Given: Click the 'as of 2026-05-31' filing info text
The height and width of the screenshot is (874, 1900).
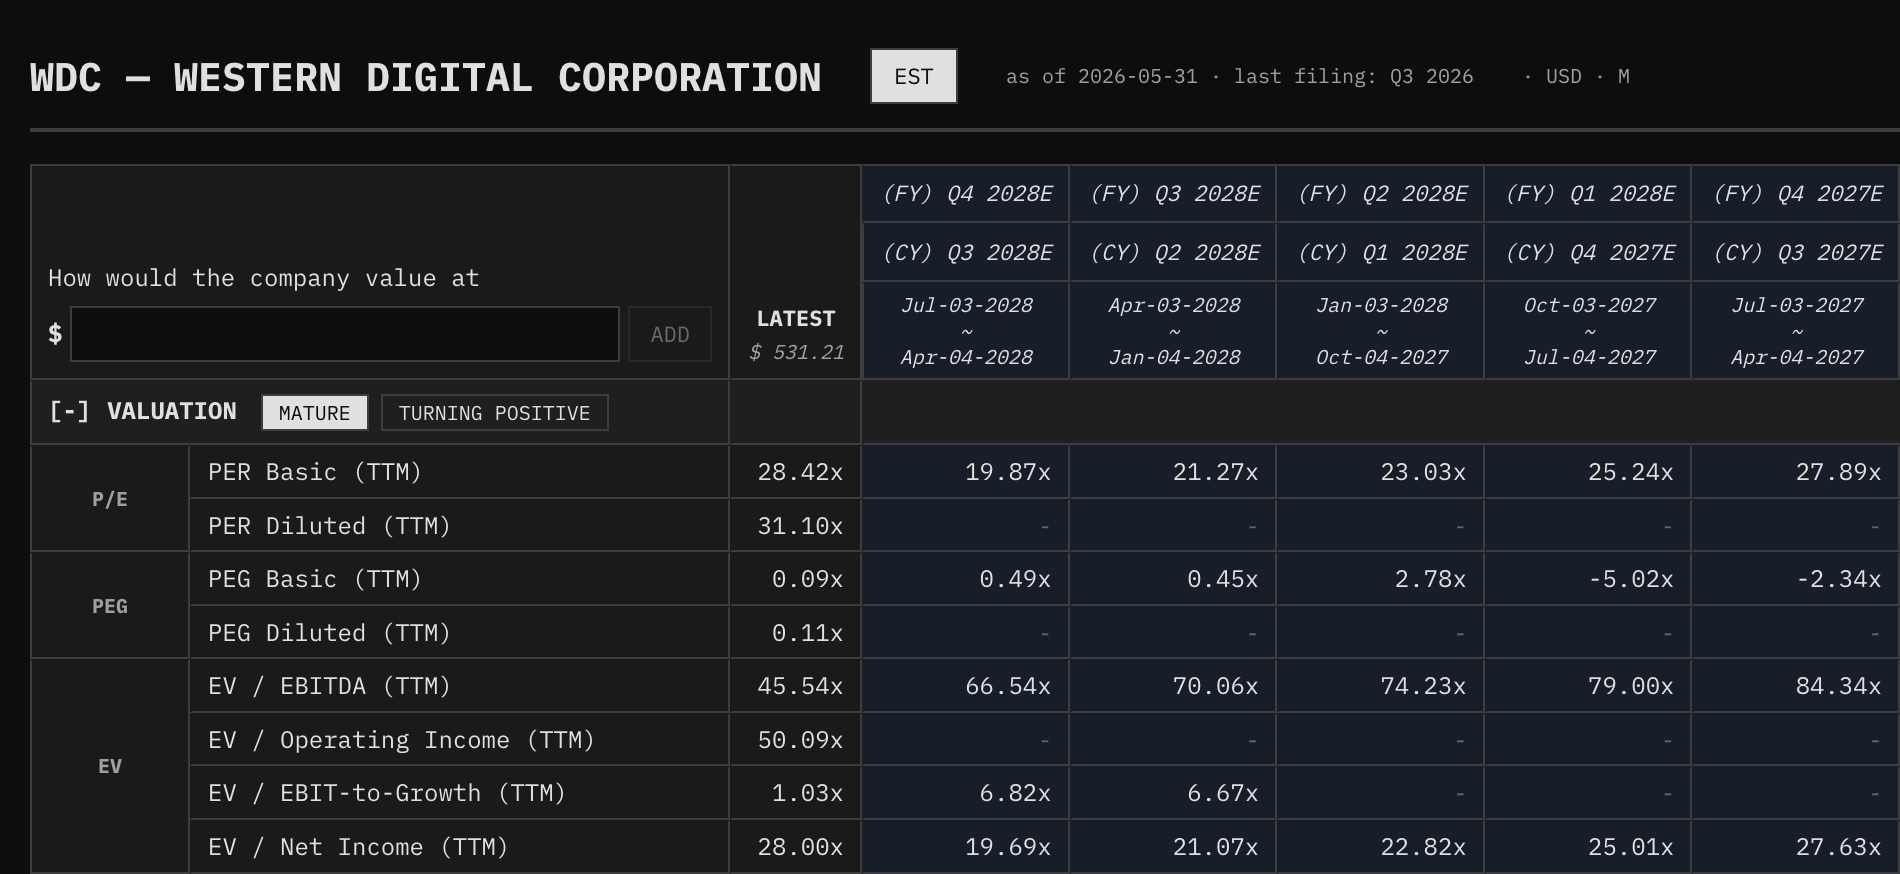Looking at the screenshot, I should pos(1101,77).
